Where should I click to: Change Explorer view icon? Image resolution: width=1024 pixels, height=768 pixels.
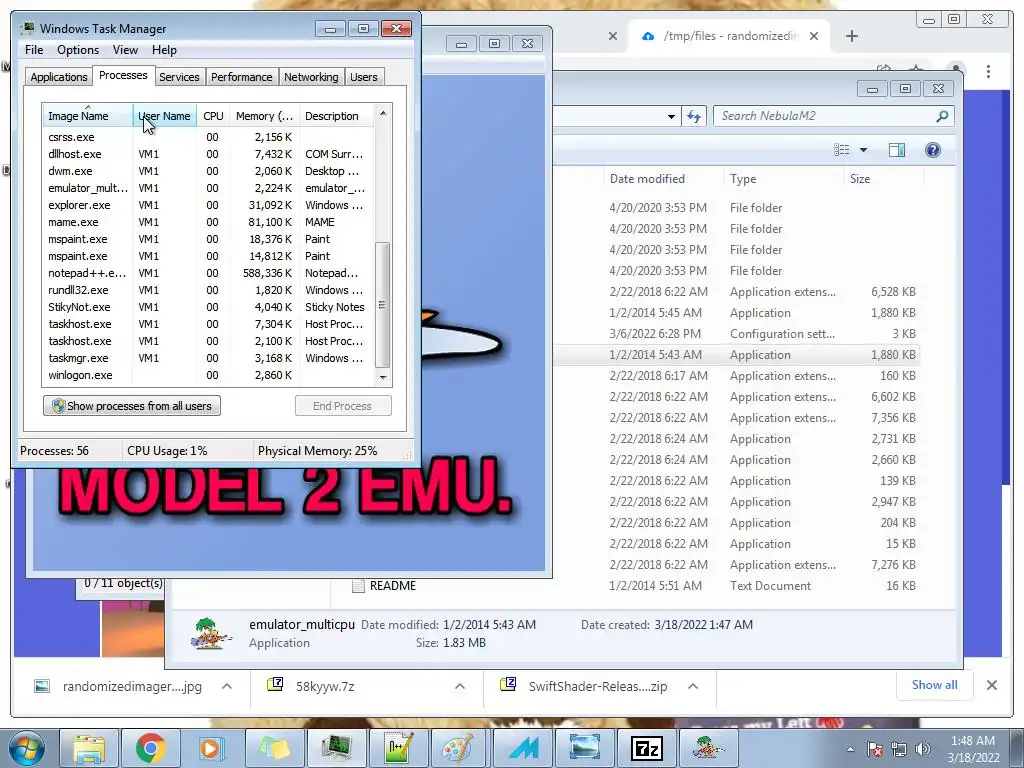(842, 150)
